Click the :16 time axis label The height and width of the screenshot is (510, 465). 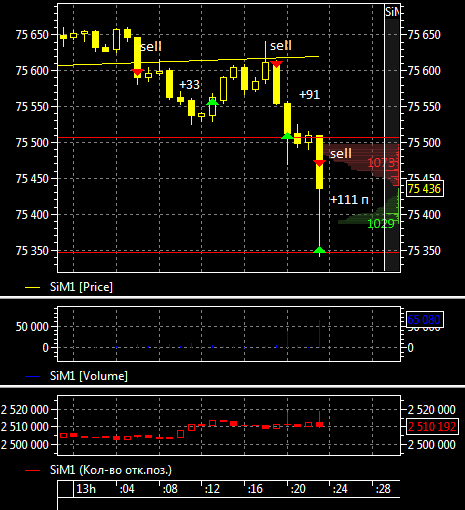[x=255, y=489]
